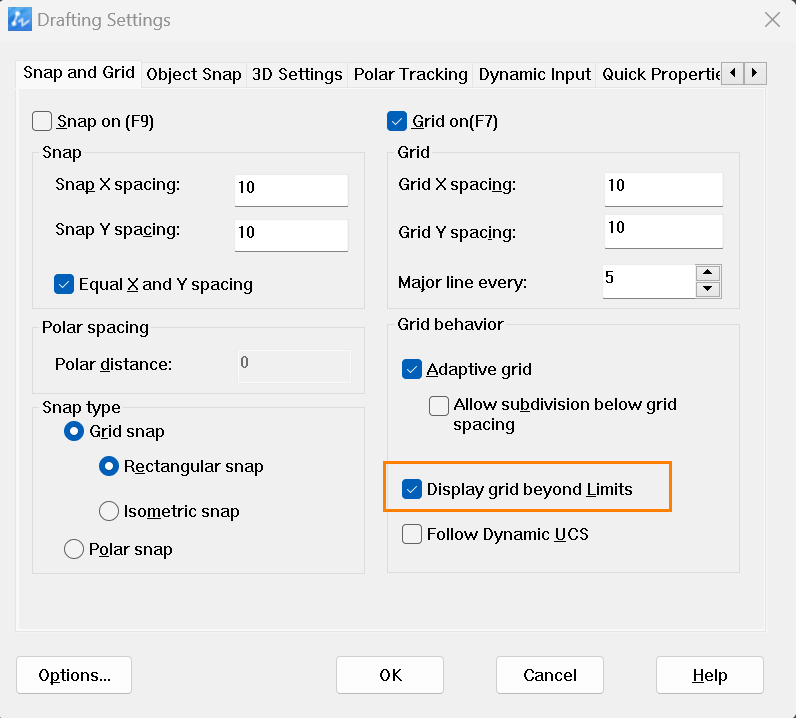The height and width of the screenshot is (718, 796).
Task: Close the Drafting Settings dialog
Action: [x=772, y=20]
